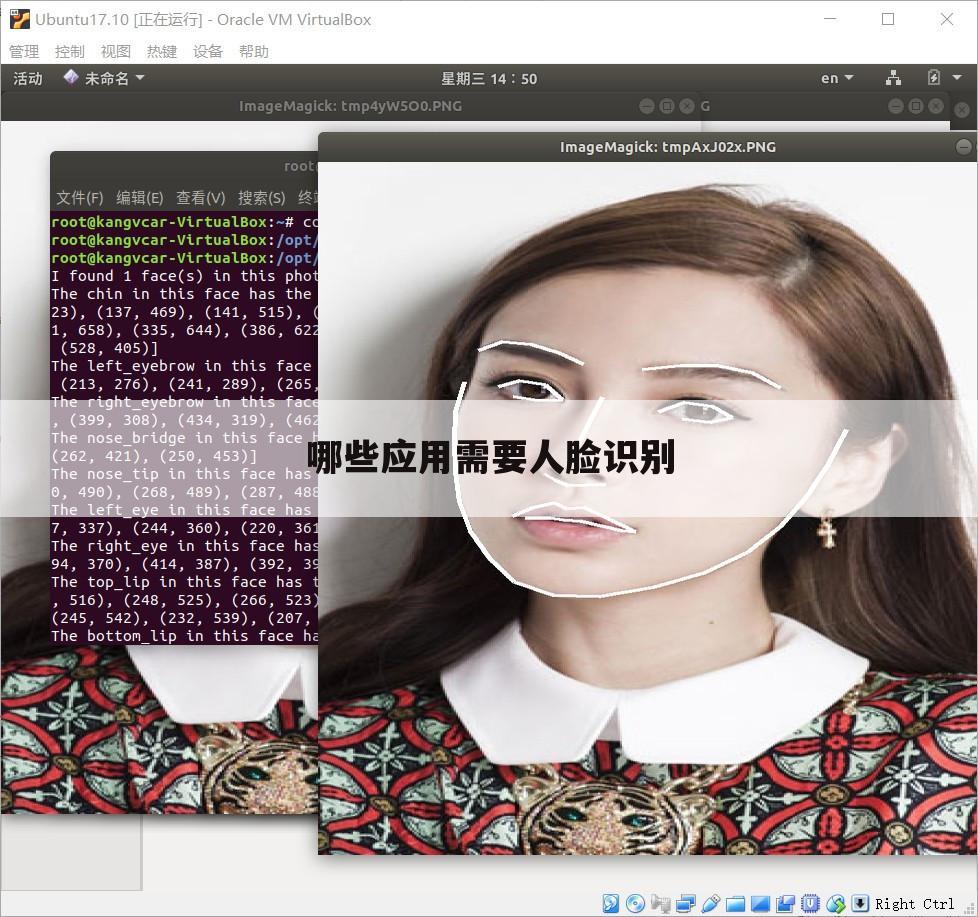
Task: Click the hard disk activity icon in VirtualBox status bar
Action: click(611, 903)
